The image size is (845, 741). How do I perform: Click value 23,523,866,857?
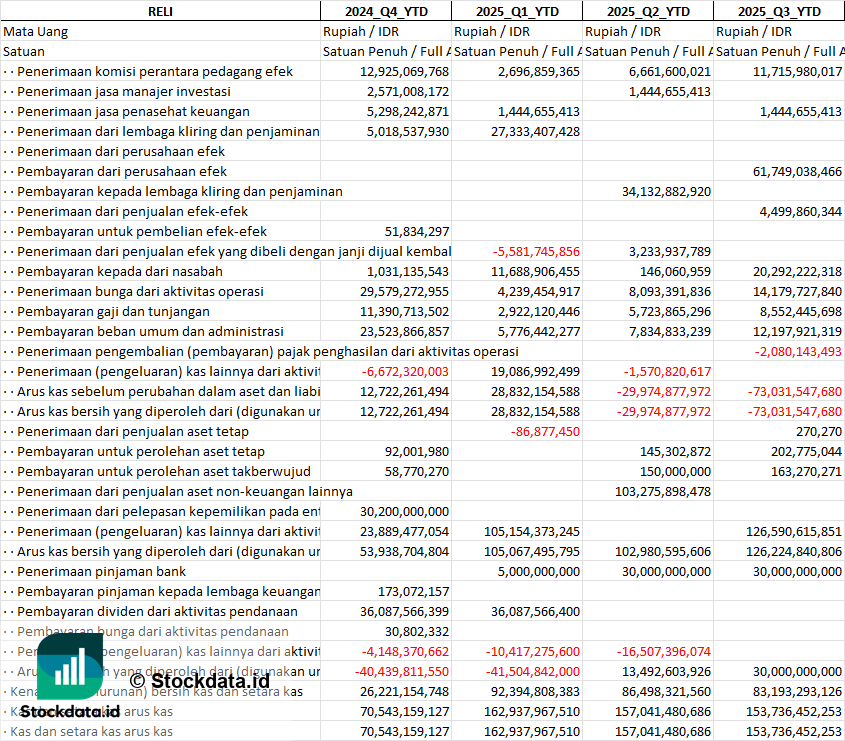(x=404, y=331)
